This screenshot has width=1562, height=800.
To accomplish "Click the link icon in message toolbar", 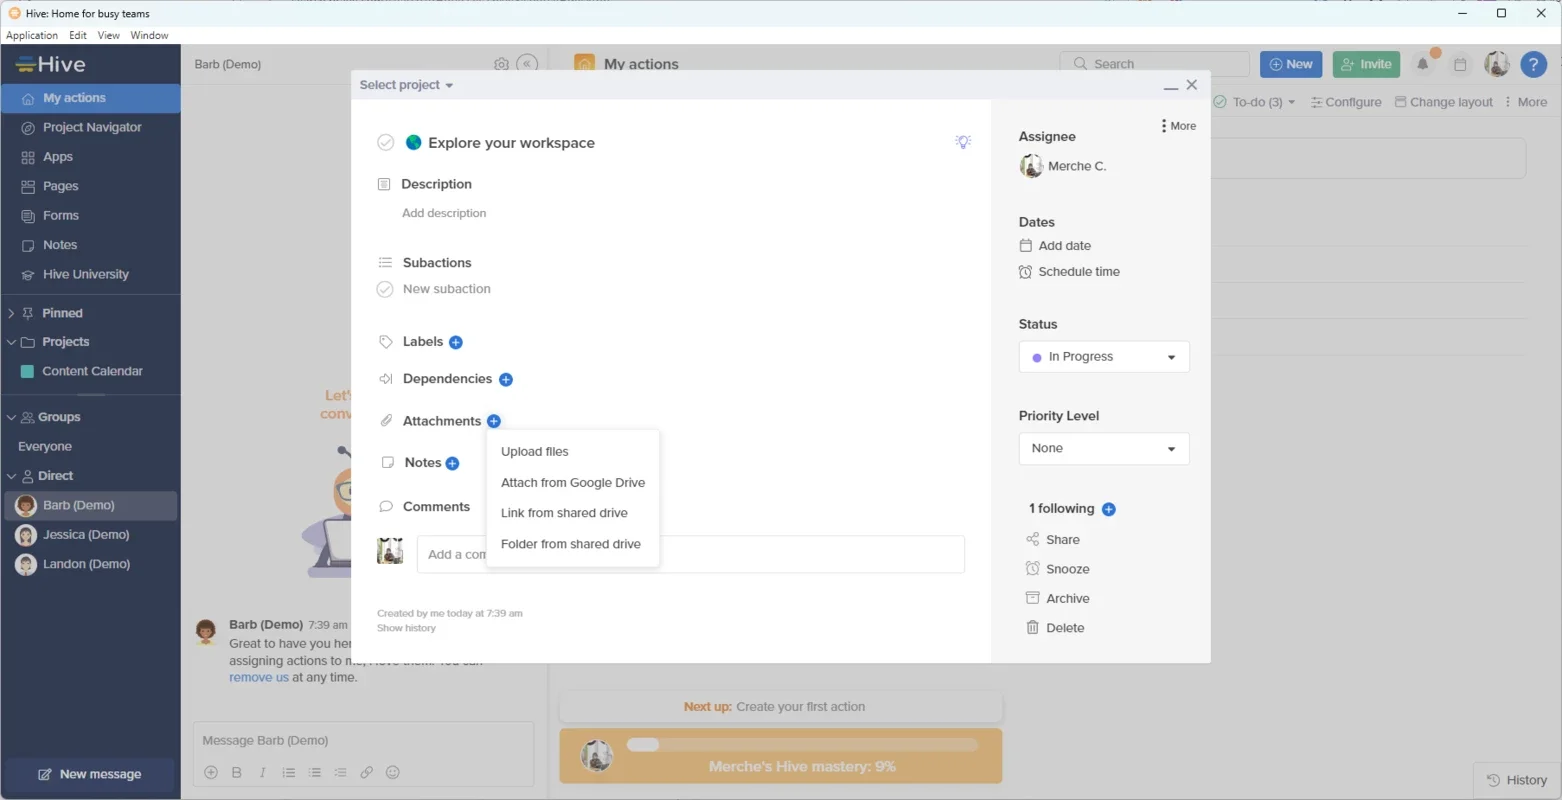I will pyautogui.click(x=367, y=772).
